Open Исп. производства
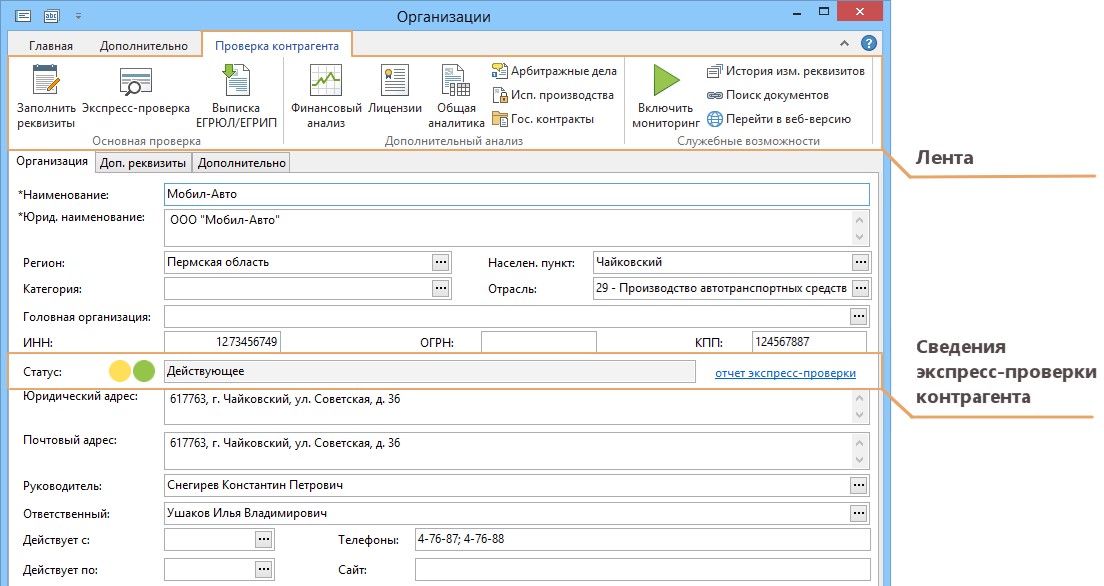This screenshot has height=586, width=1104. (x=553, y=95)
